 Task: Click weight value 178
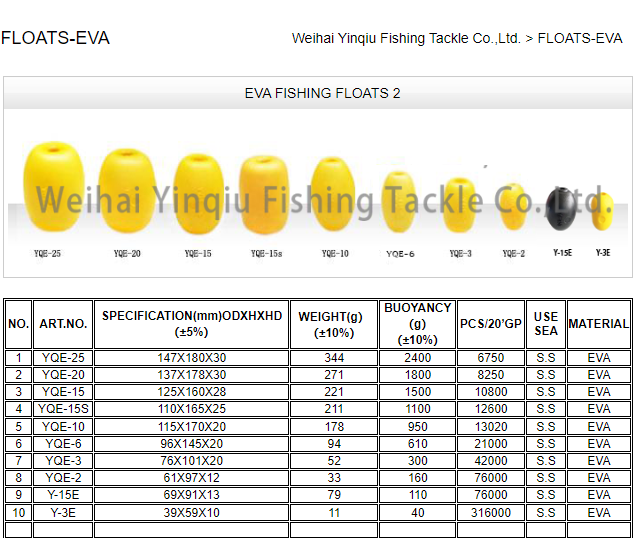click(x=334, y=427)
